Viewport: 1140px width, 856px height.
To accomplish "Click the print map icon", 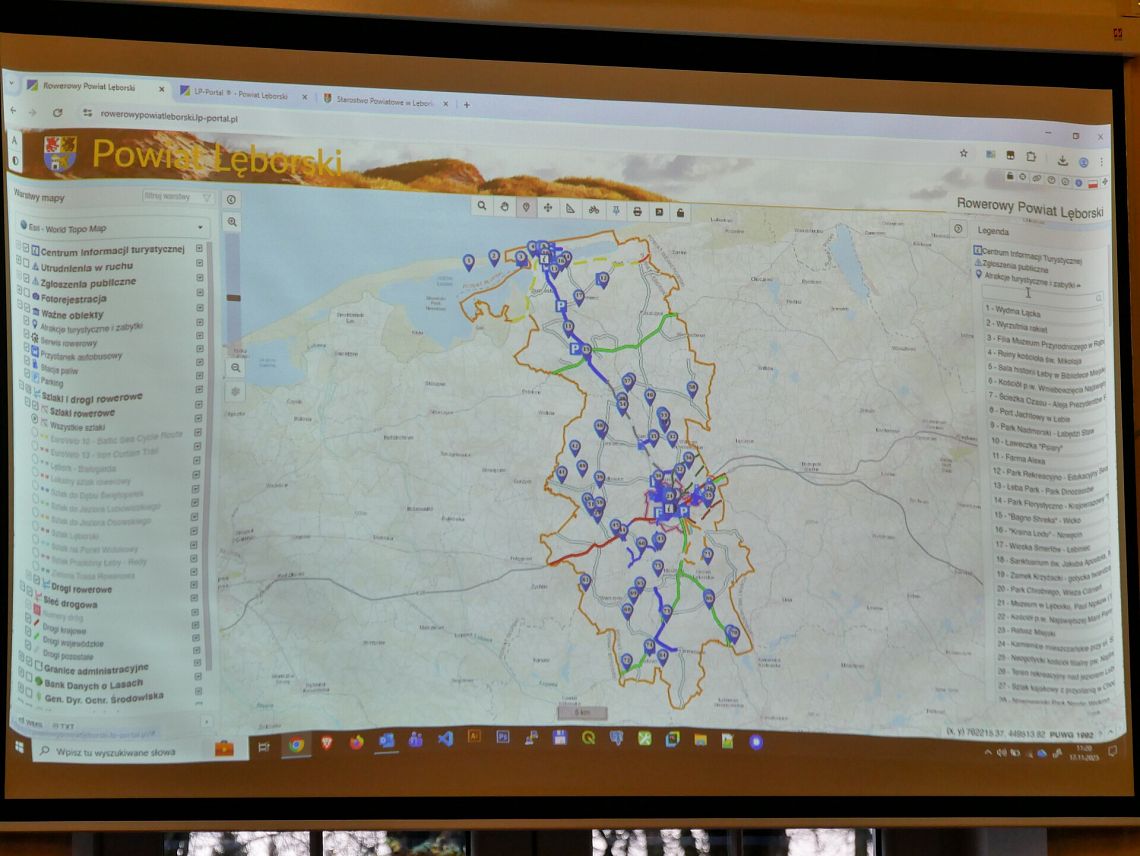I will click(637, 211).
